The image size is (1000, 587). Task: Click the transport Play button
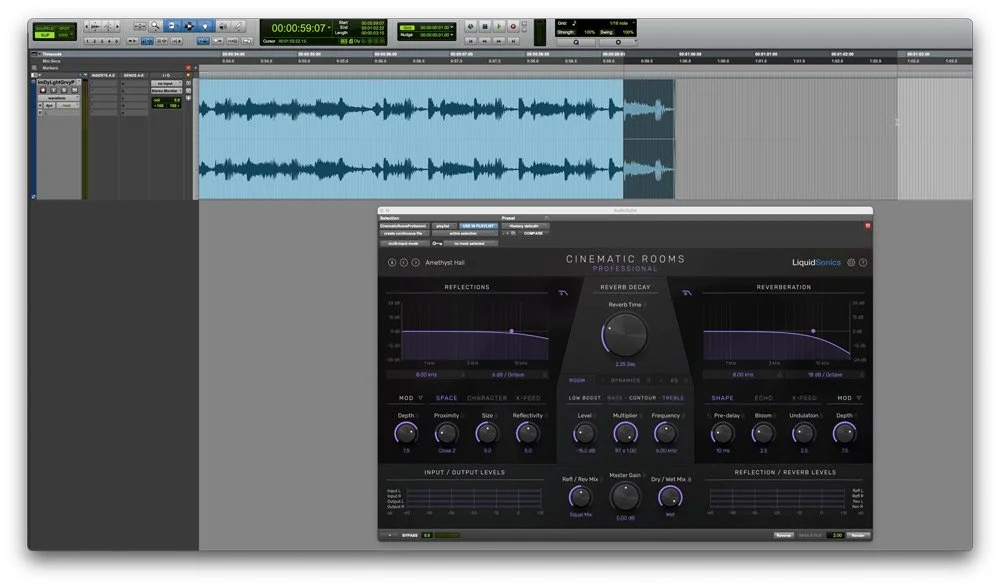(x=499, y=27)
